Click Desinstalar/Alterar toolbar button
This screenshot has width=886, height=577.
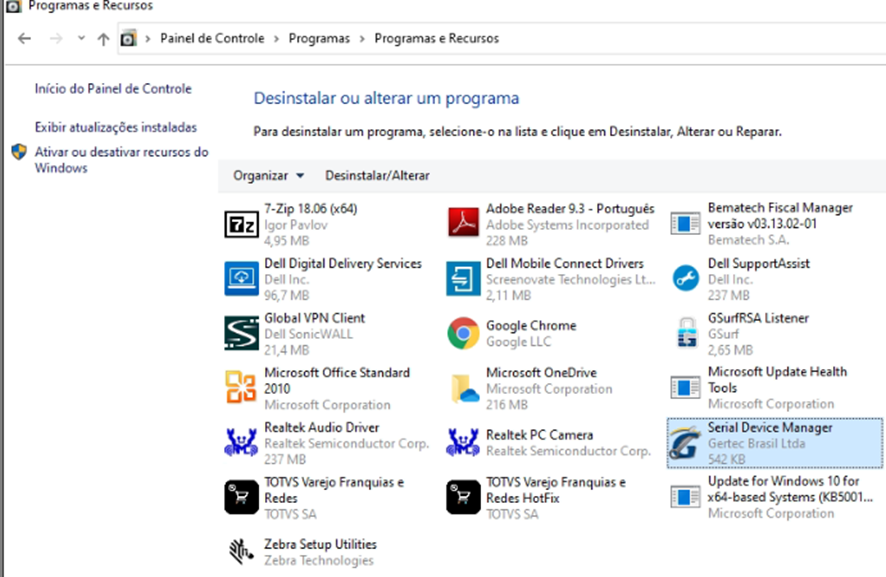coord(377,176)
